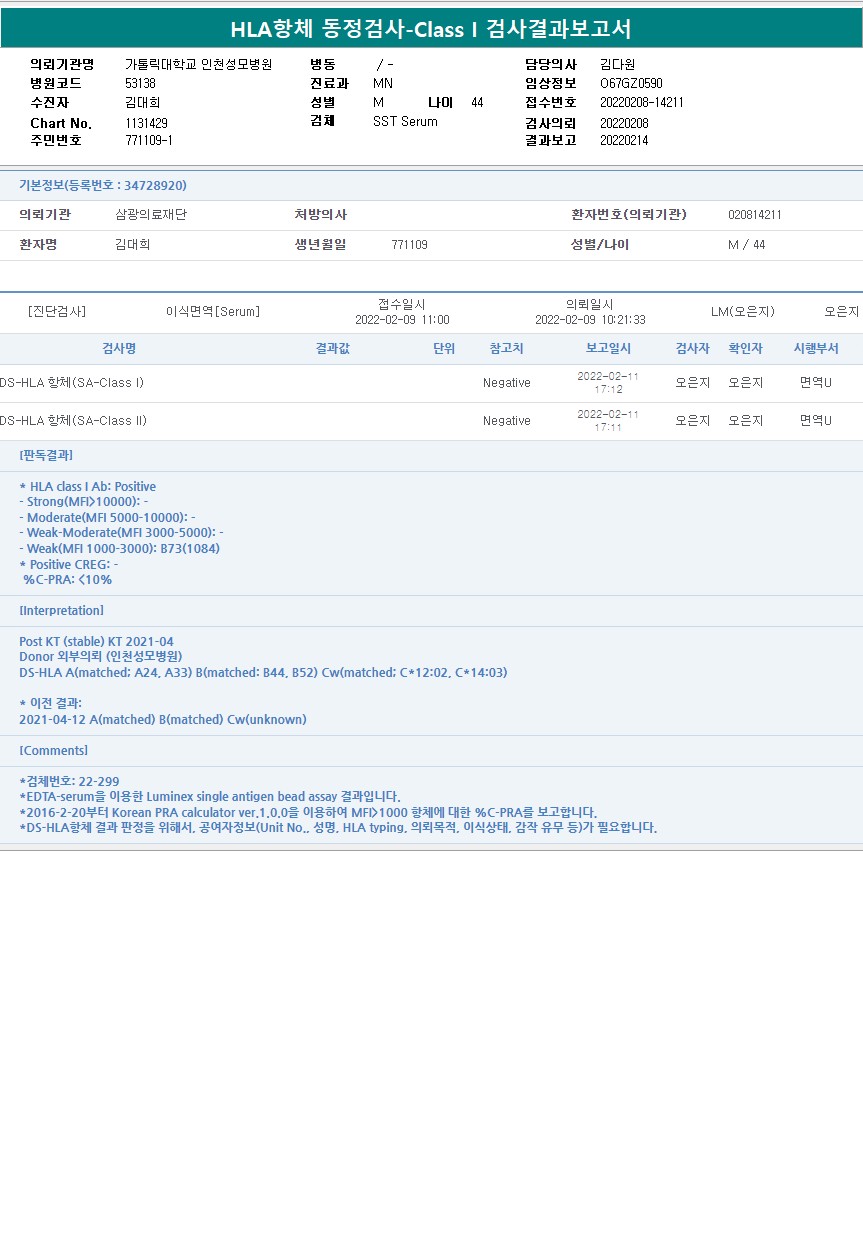This screenshot has width=863, height=1240.
Task: Select the Weak(MFI 1000-3000): B73(1084) line
Action: (x=120, y=548)
